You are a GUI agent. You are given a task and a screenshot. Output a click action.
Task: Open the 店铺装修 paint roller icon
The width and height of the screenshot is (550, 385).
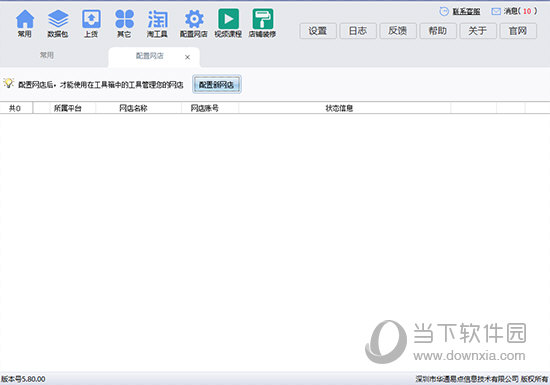point(262,23)
